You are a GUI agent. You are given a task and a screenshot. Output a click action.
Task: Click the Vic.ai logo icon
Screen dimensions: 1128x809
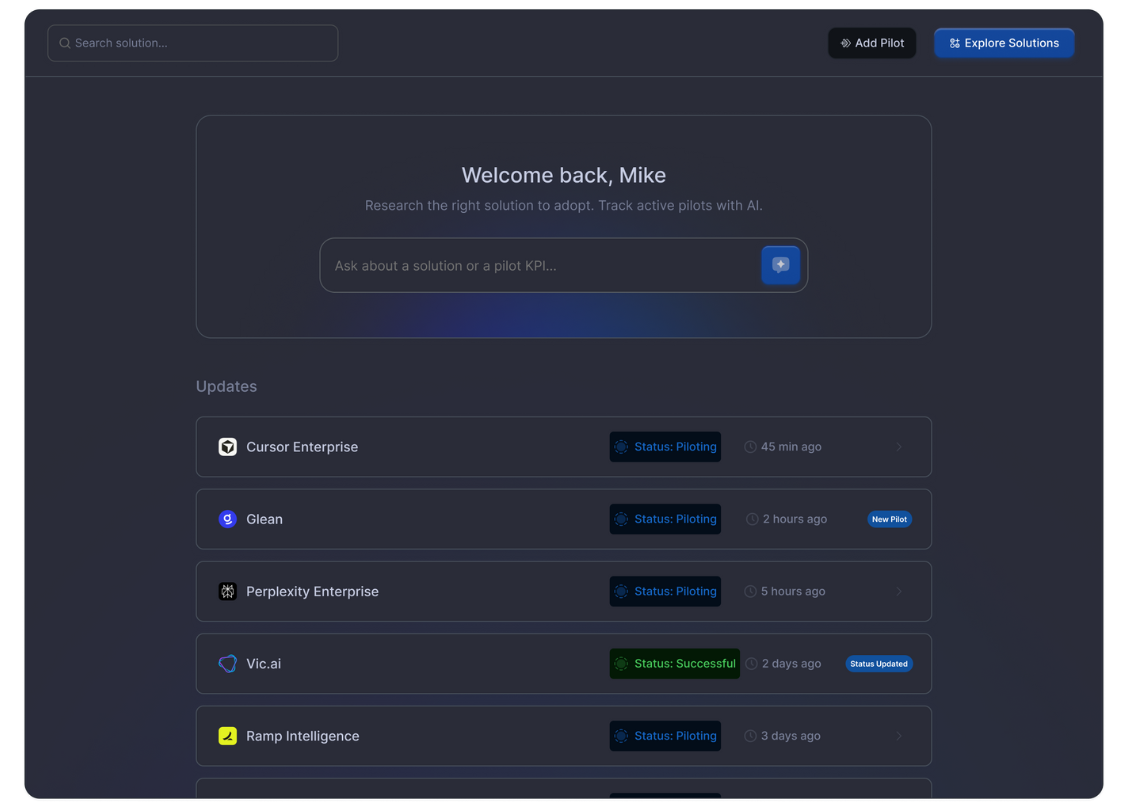point(227,664)
